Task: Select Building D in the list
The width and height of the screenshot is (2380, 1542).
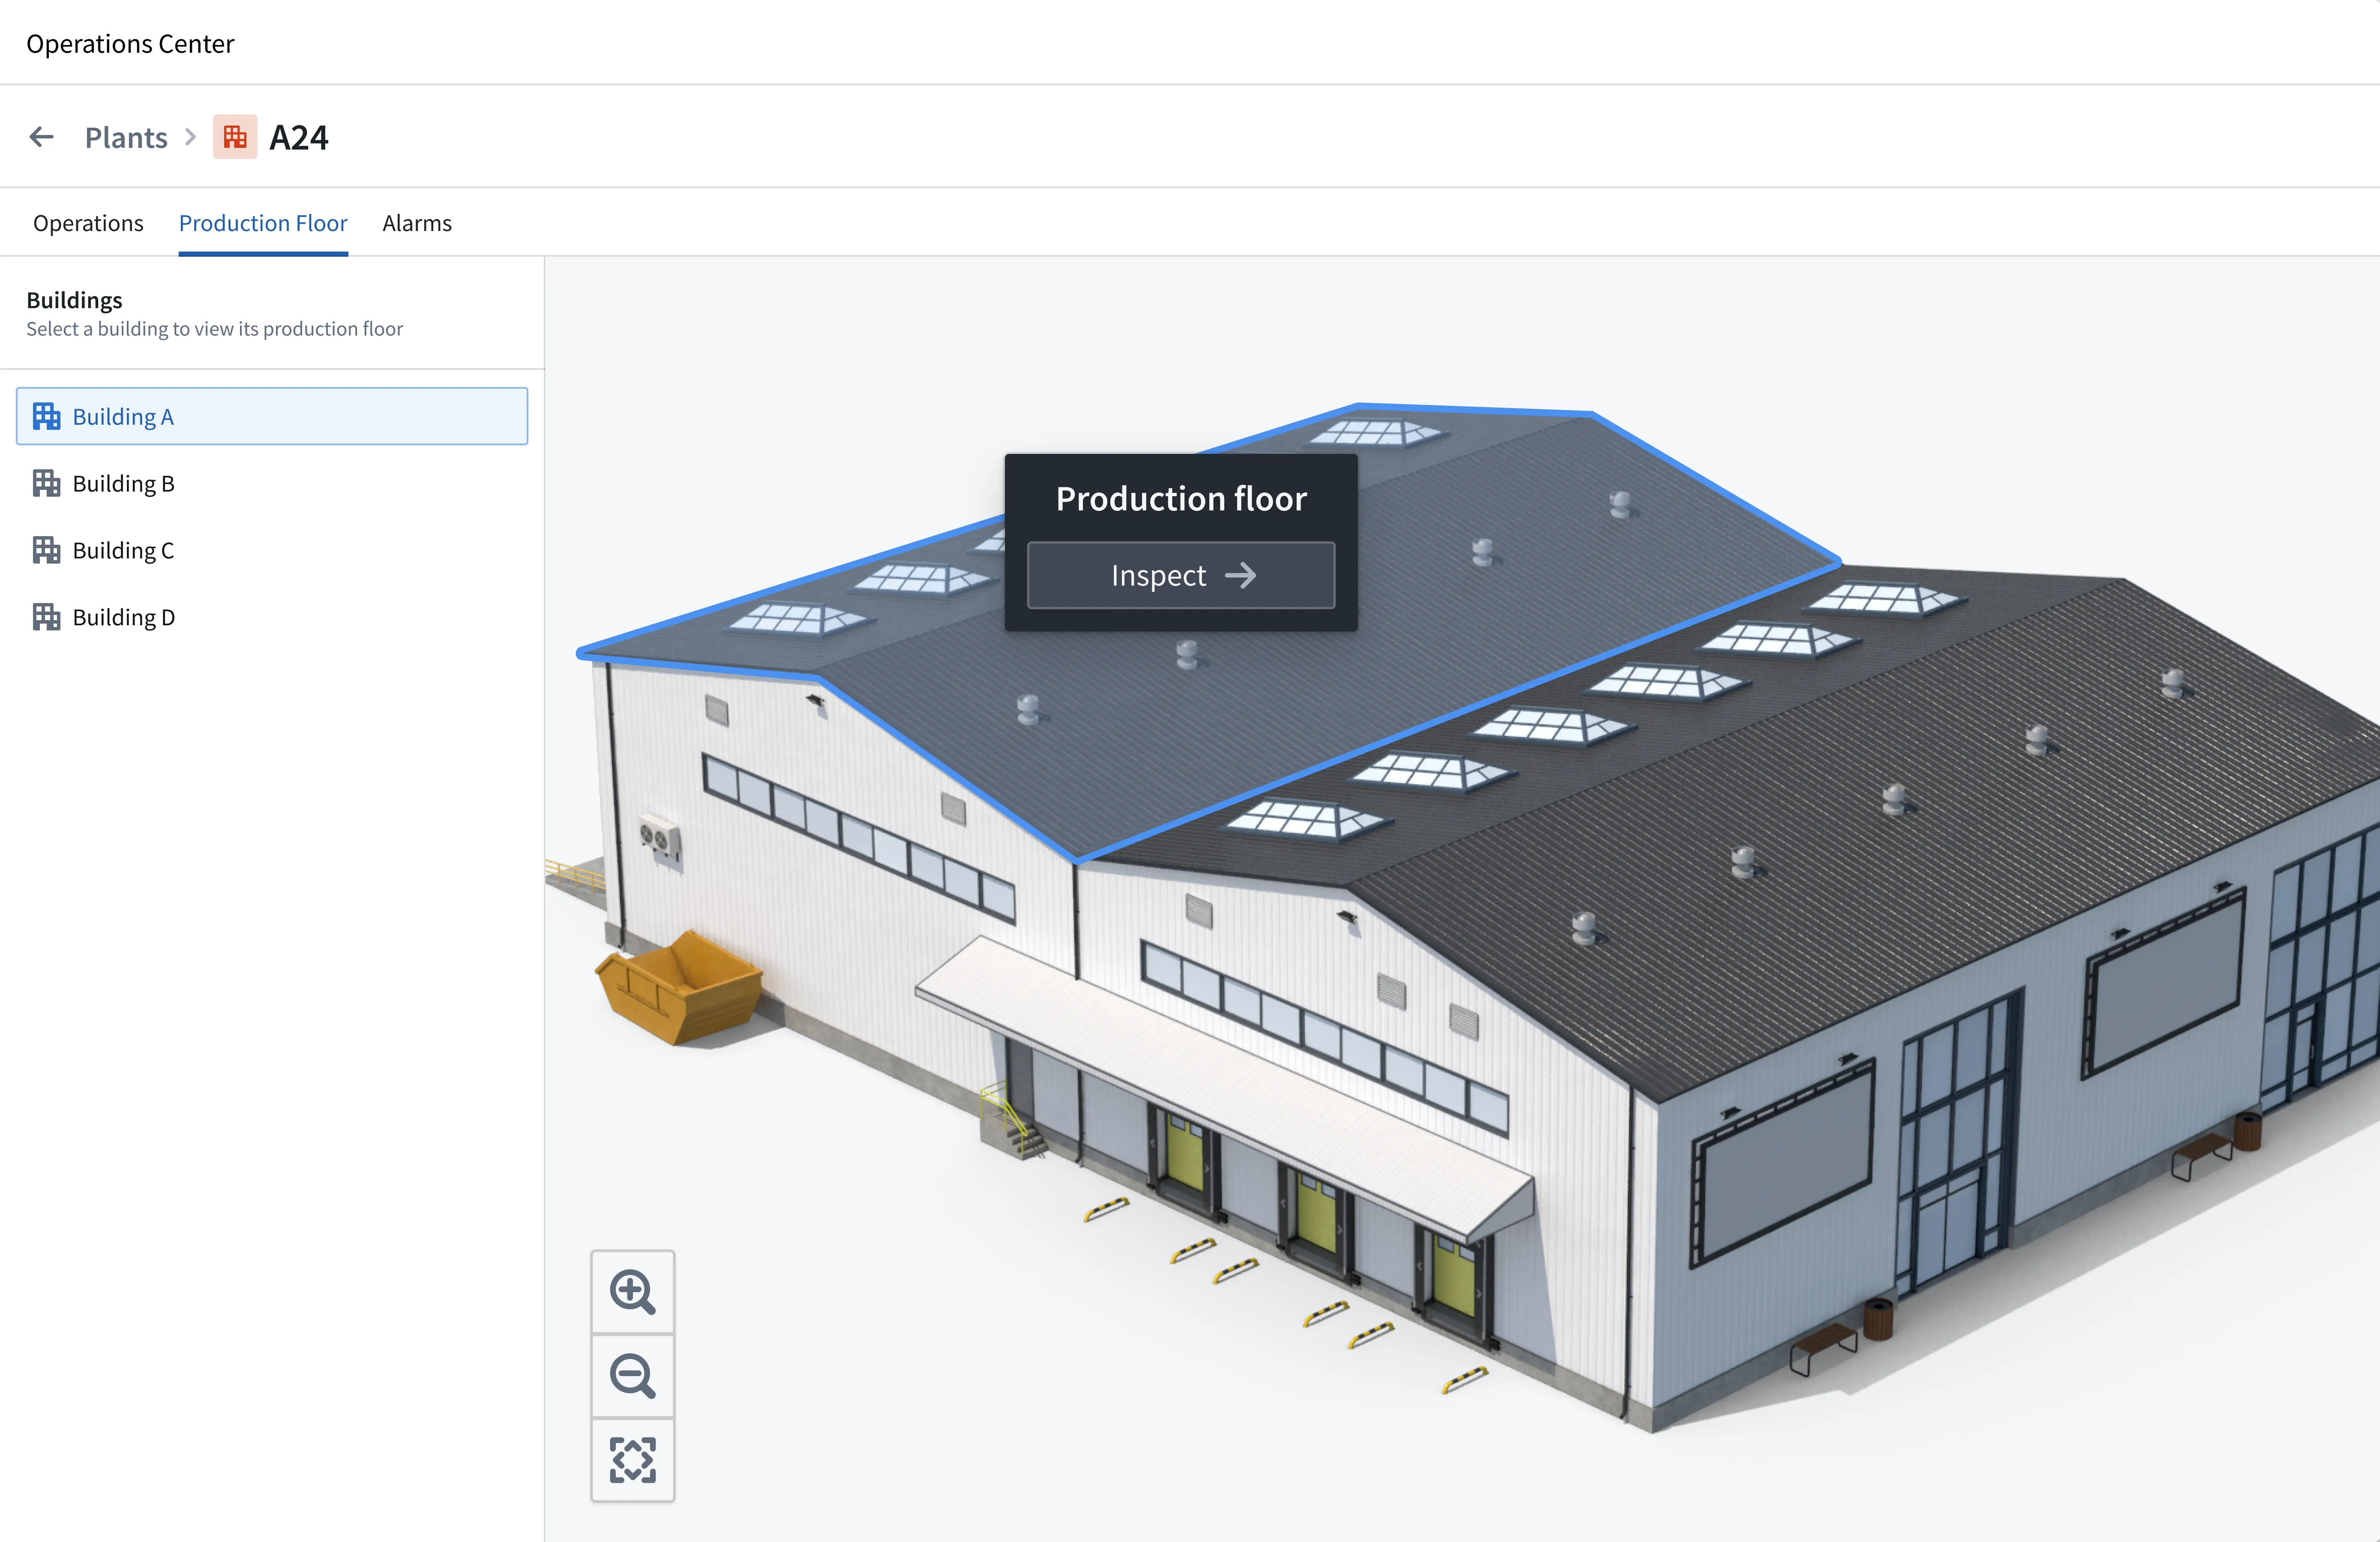Action: point(123,617)
